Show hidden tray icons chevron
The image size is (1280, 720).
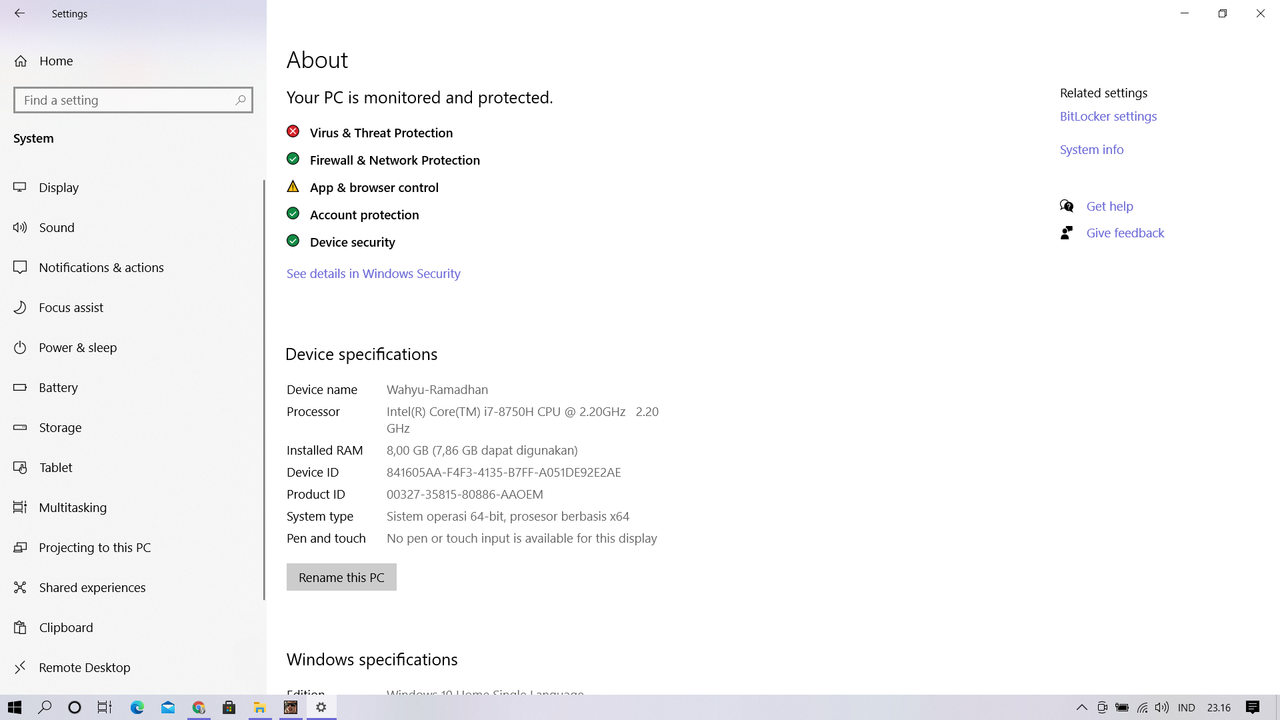(x=1081, y=707)
